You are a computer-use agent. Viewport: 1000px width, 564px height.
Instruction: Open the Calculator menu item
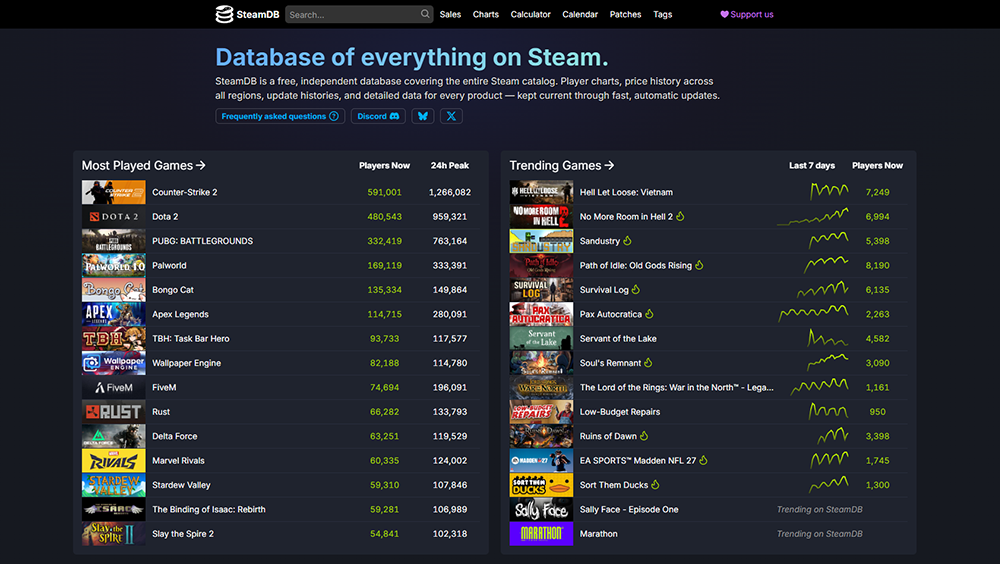pos(531,14)
